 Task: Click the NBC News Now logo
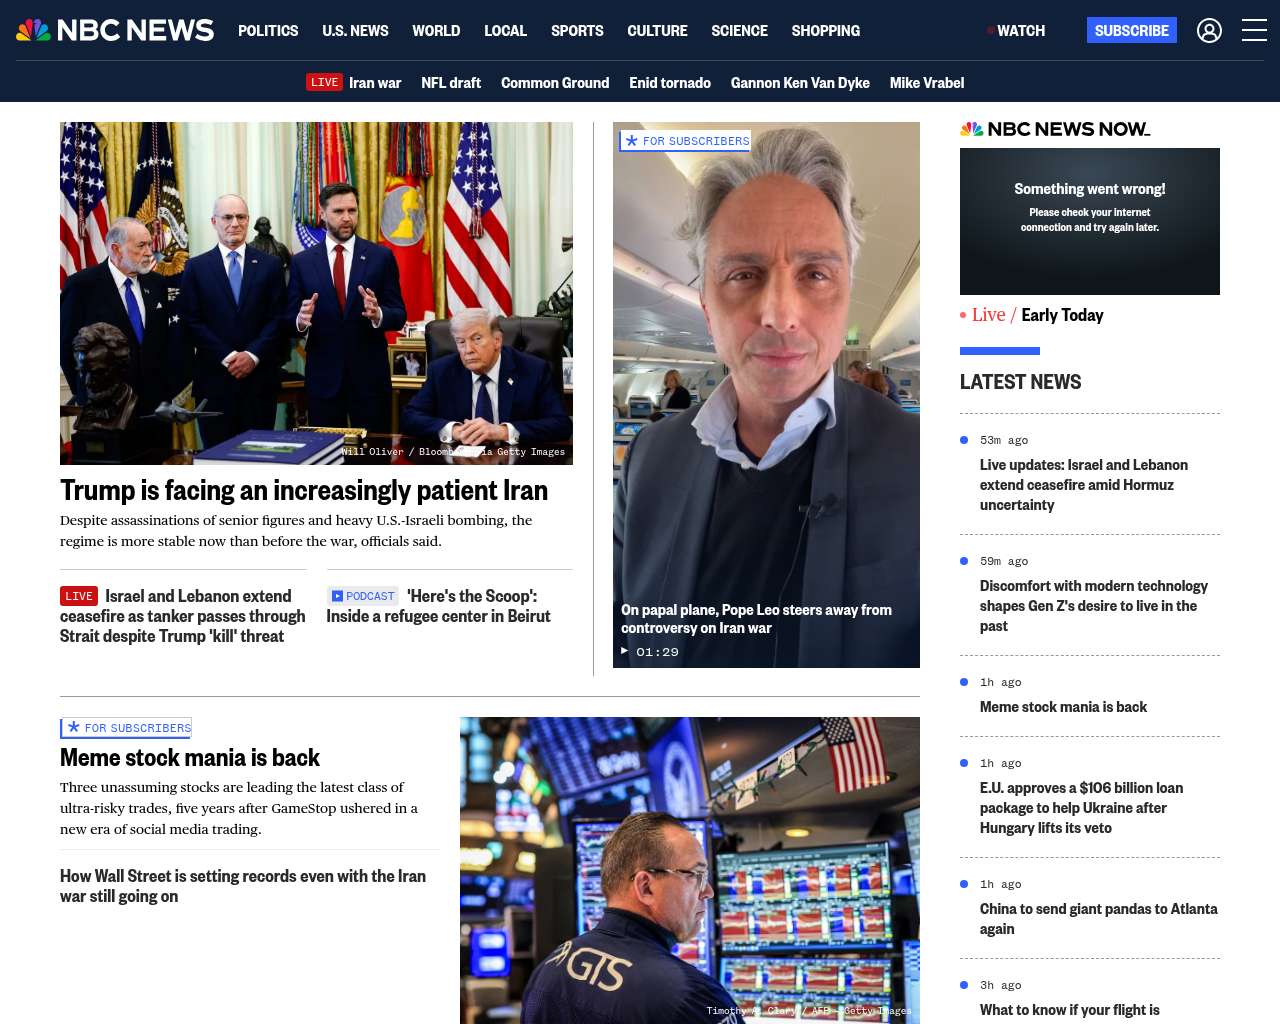(x=1055, y=129)
